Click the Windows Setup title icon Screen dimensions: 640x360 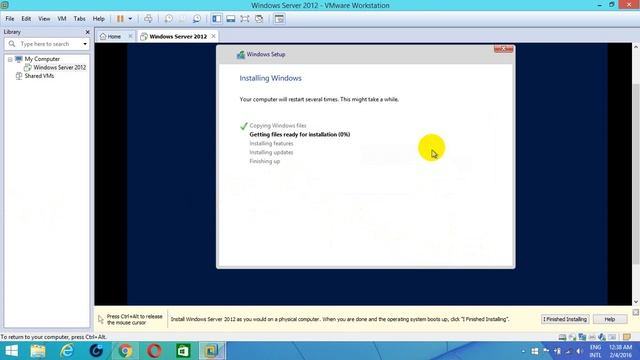tap(241, 54)
